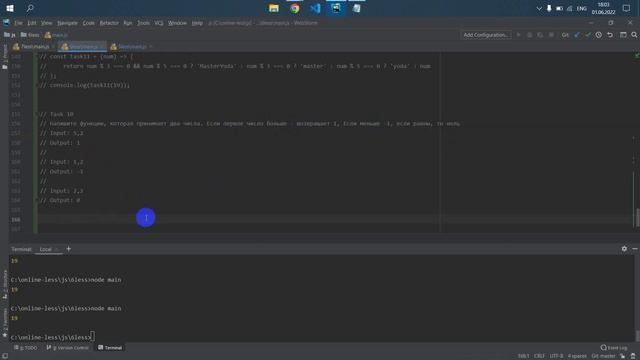
Task: Click the Task 10 comment line
Action: [x=57, y=114]
